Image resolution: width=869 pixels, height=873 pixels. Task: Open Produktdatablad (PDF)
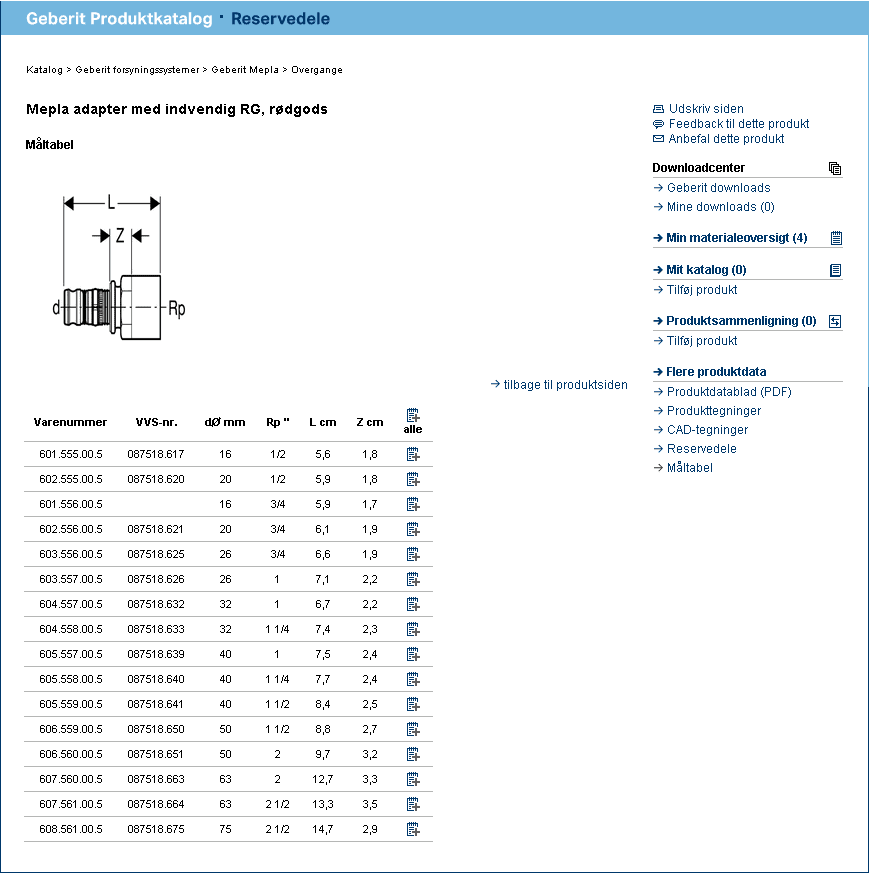(x=729, y=391)
